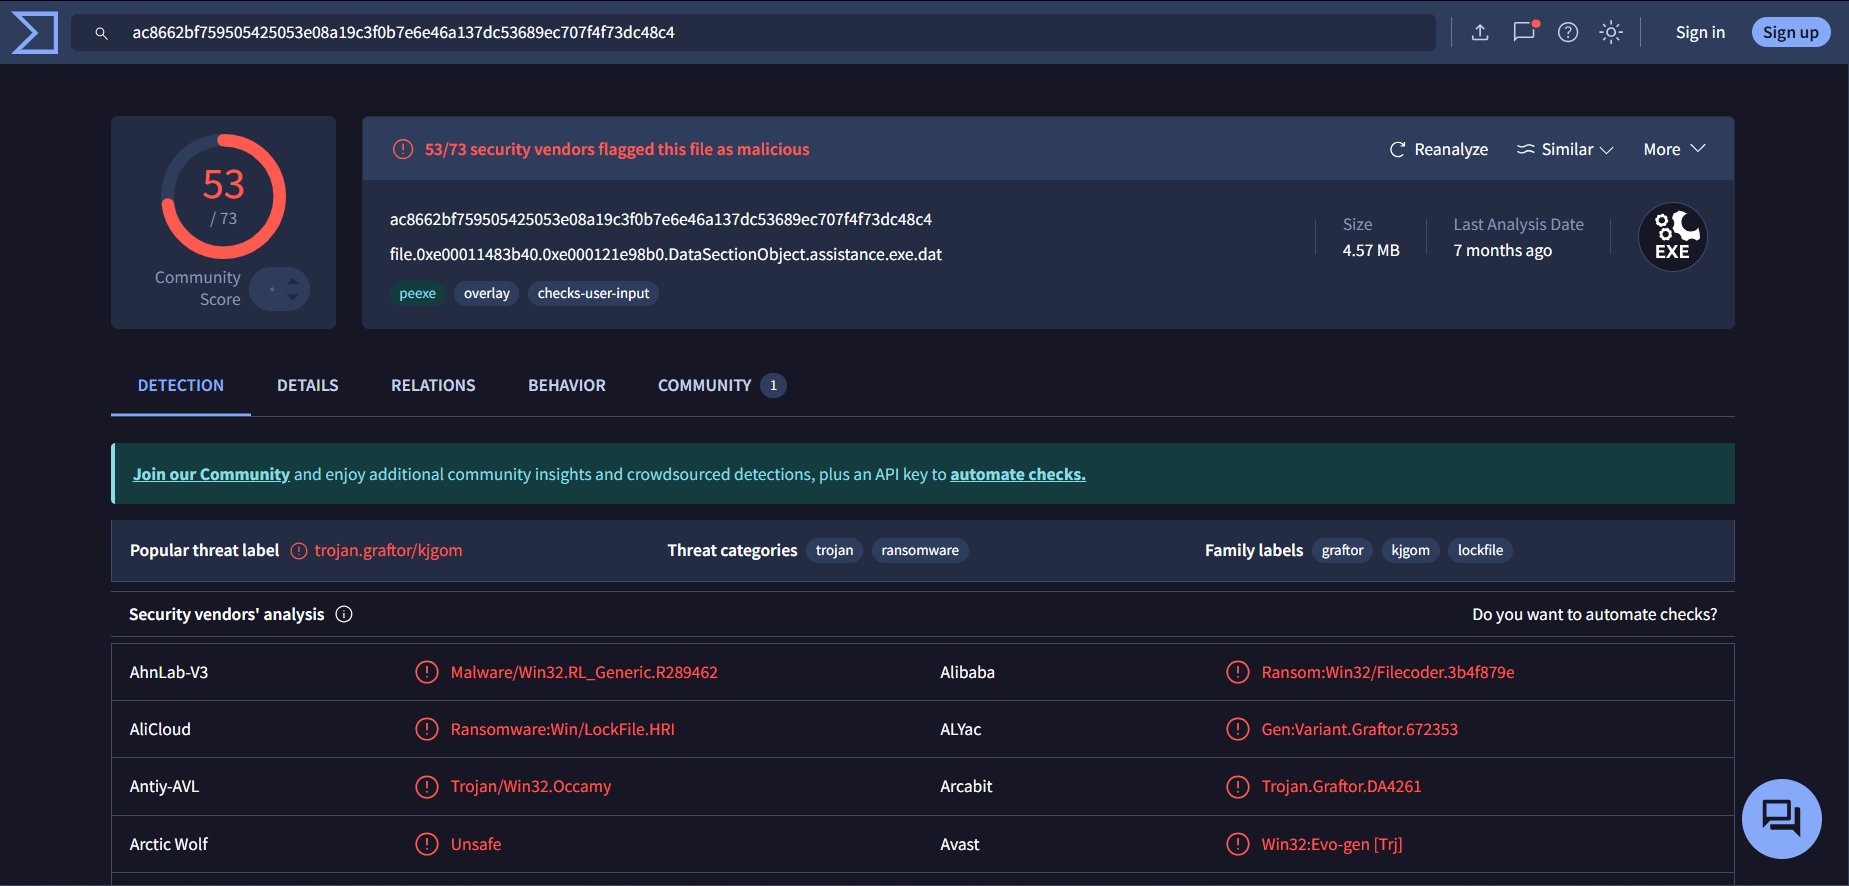Vote up on community score
This screenshot has height=886, width=1849.
tap(293, 282)
